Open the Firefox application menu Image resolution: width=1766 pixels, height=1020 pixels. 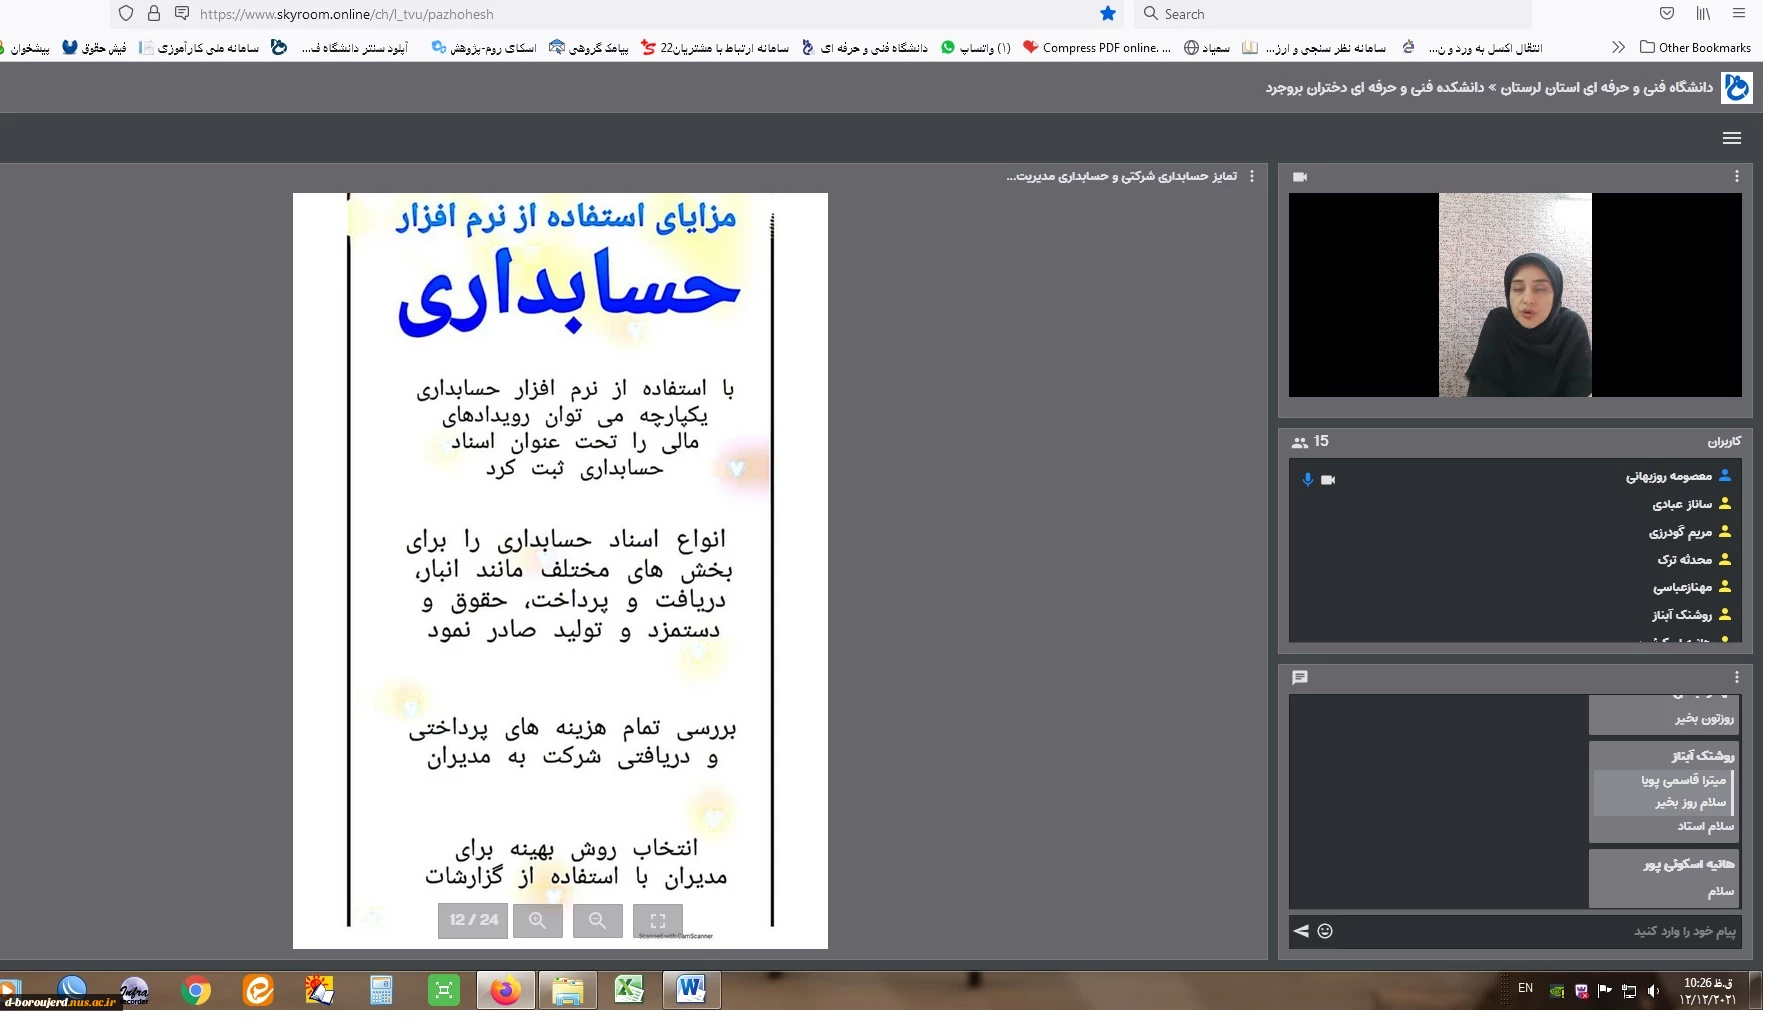(1739, 14)
